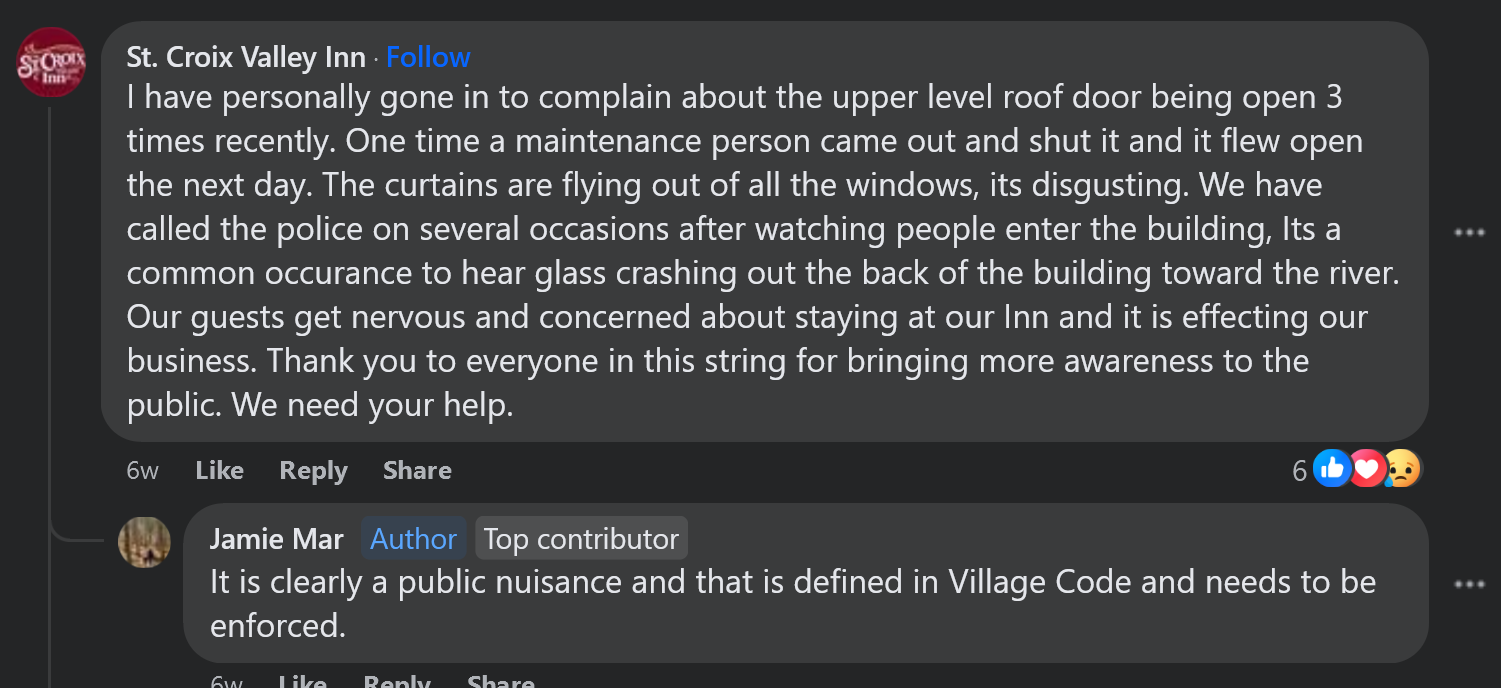Open Jamie Mar's profile picture
The width and height of the screenshot is (1501, 688).
click(144, 542)
